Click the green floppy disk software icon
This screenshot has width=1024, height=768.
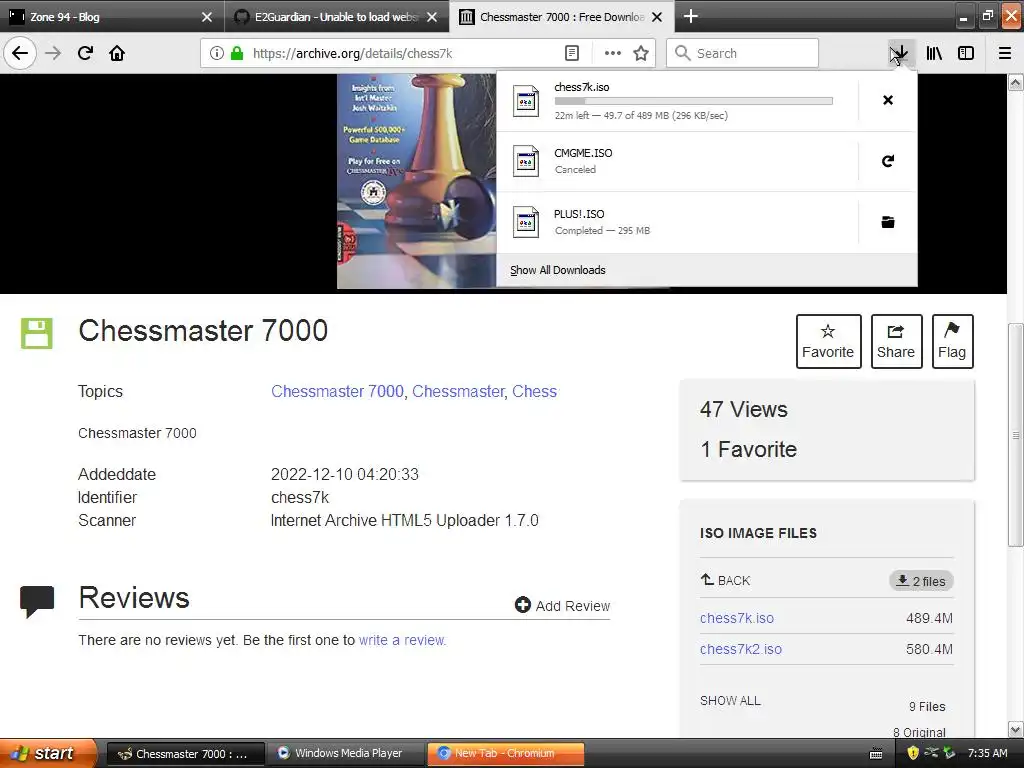37,333
